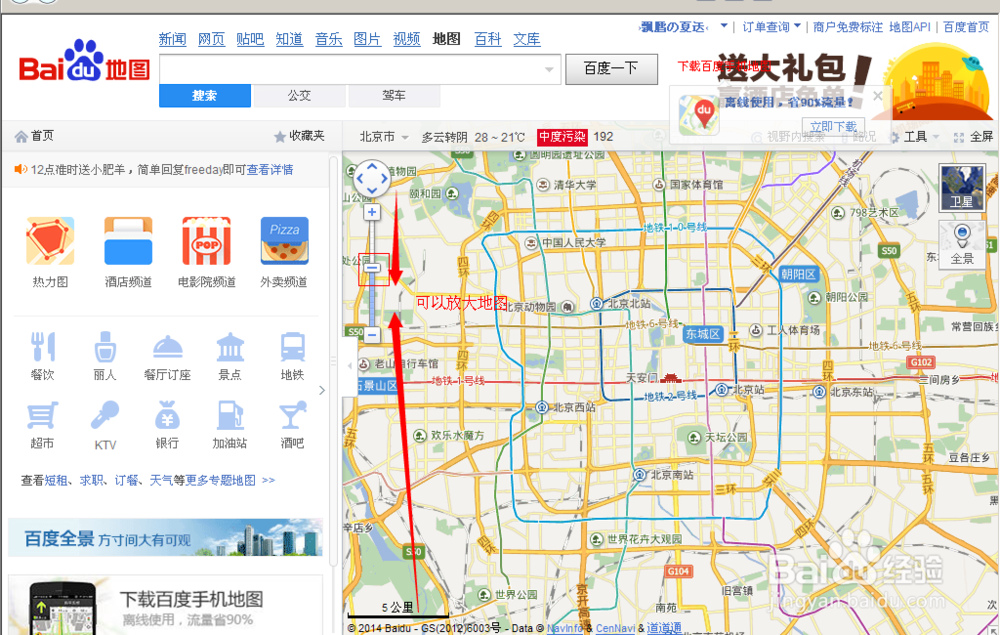
Task: Close the download promo popup
Action: [878, 96]
